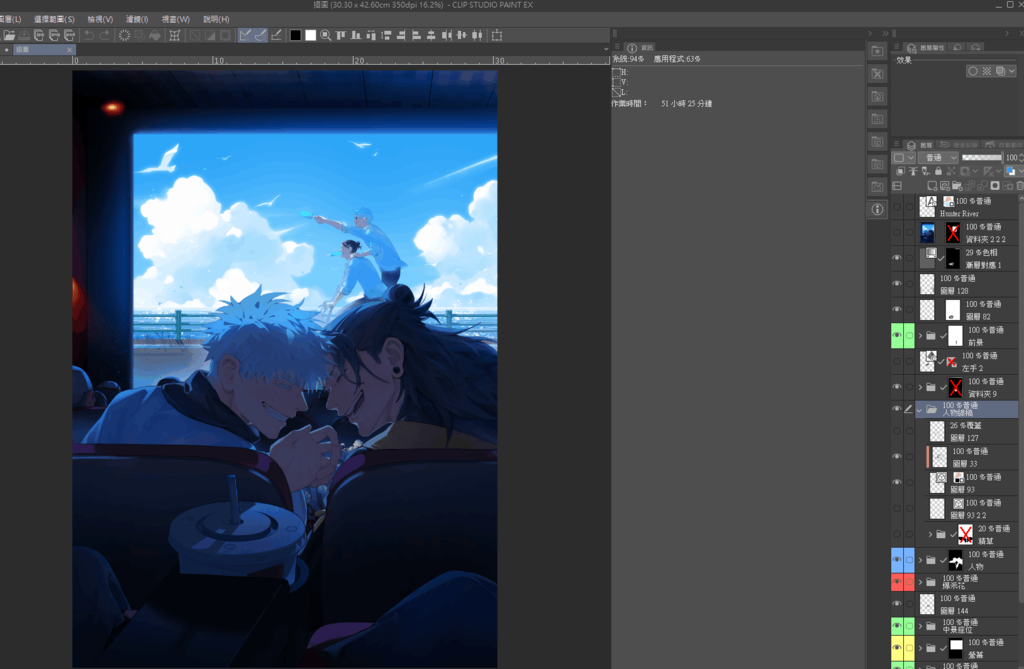1024x669 pixels.
Task: Click the New Layer Folder icon
Action: coord(957,186)
